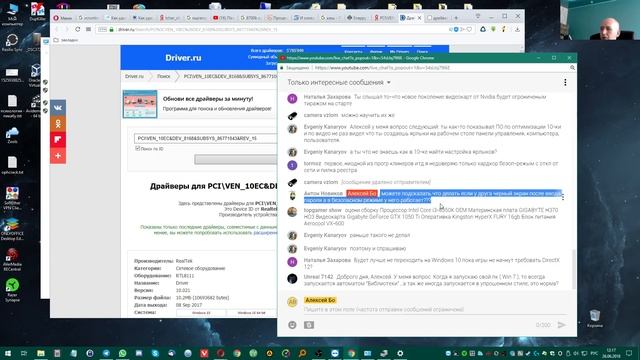Share page via Flipboard button
The image size is (640, 360).
click(x=58, y=140)
